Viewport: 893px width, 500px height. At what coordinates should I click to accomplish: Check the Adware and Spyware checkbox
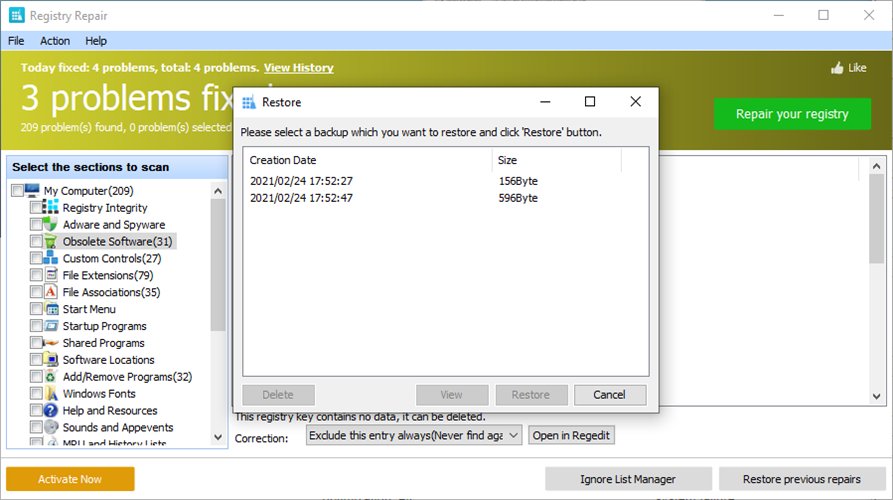pyautogui.click(x=36, y=224)
